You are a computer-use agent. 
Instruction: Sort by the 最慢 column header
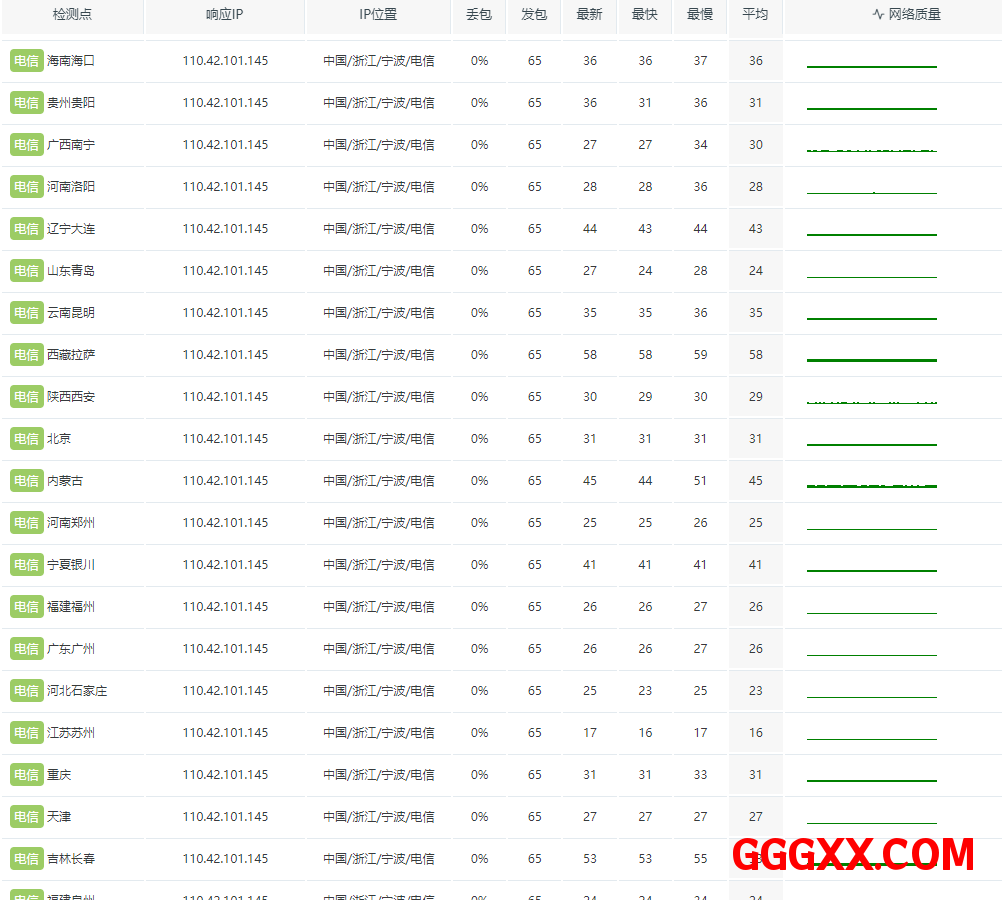700,15
